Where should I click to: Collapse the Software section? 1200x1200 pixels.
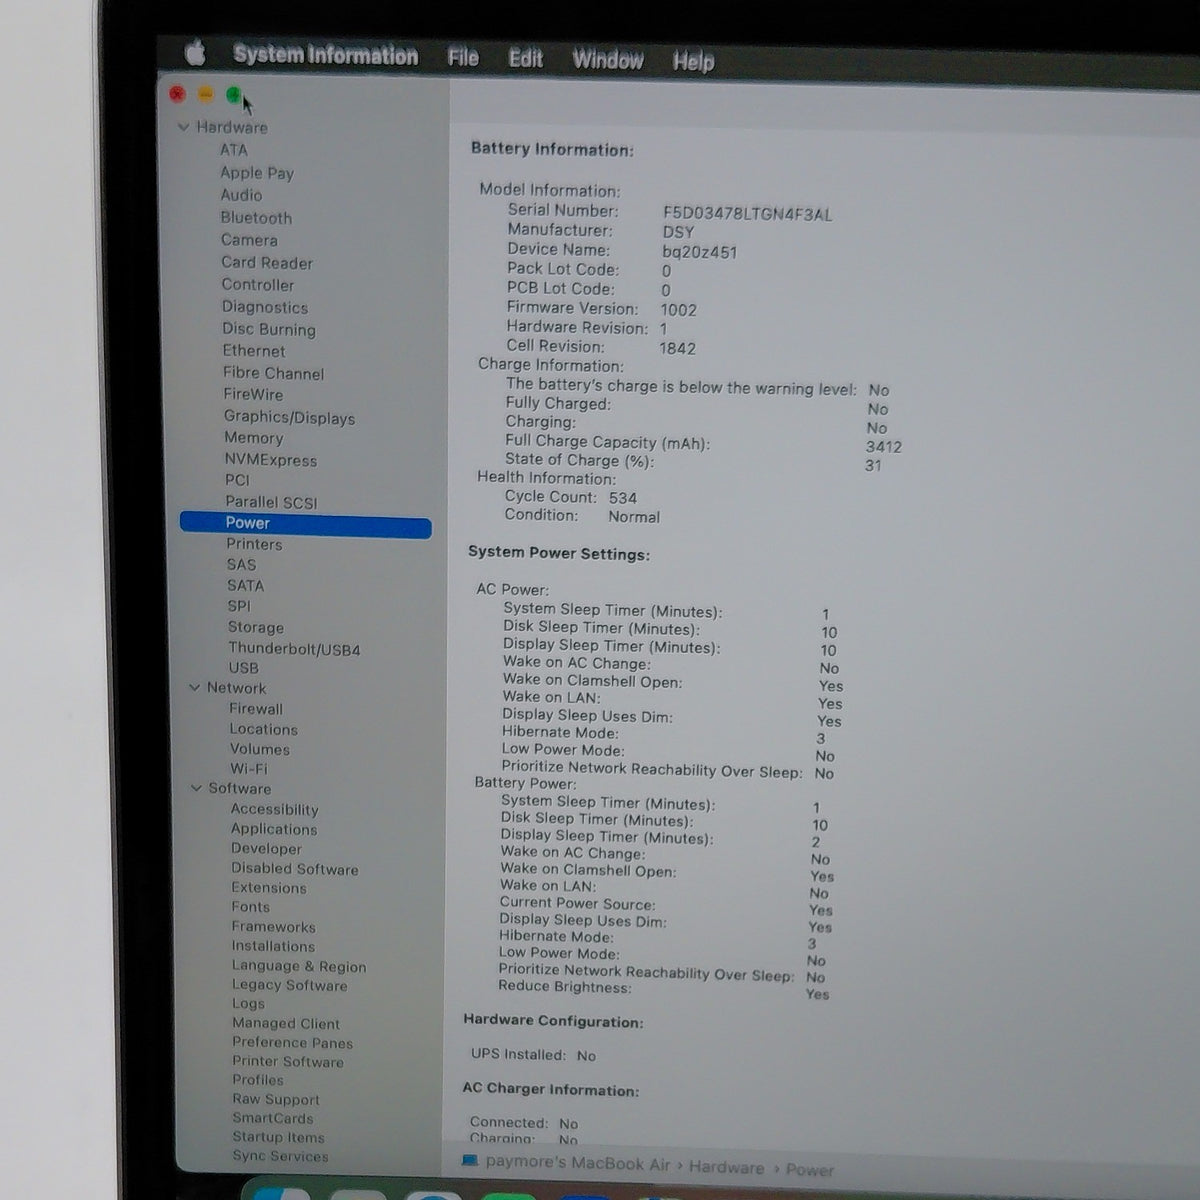tap(196, 788)
